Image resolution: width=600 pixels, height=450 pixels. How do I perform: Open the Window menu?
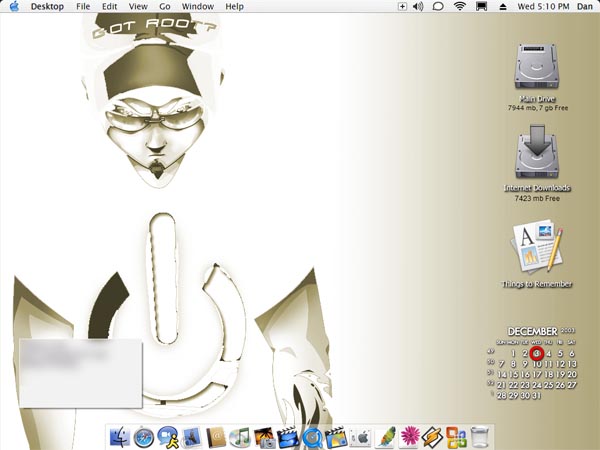198,7
